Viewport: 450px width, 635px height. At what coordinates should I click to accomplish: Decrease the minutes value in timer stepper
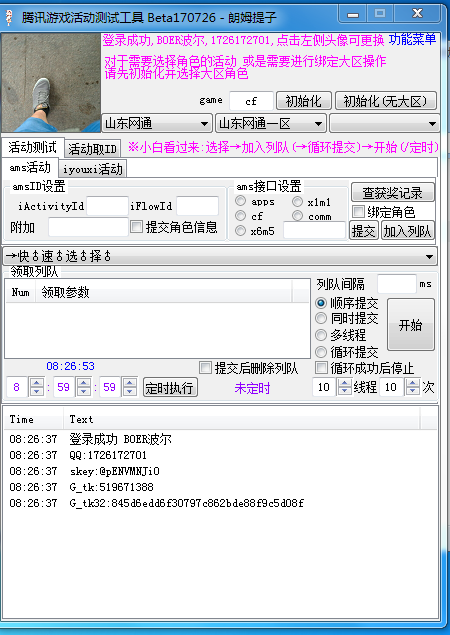[x=83, y=392]
